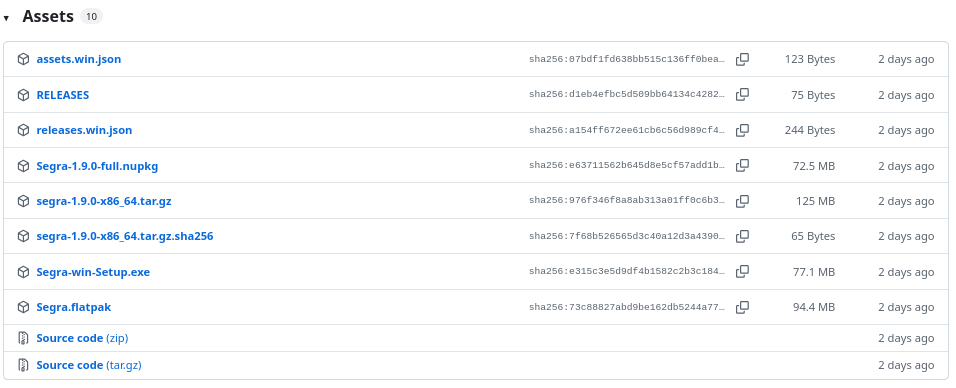Click '2 days ago' in Source code (zip) row
Viewport: 956px width, 388px height.
coord(906,338)
